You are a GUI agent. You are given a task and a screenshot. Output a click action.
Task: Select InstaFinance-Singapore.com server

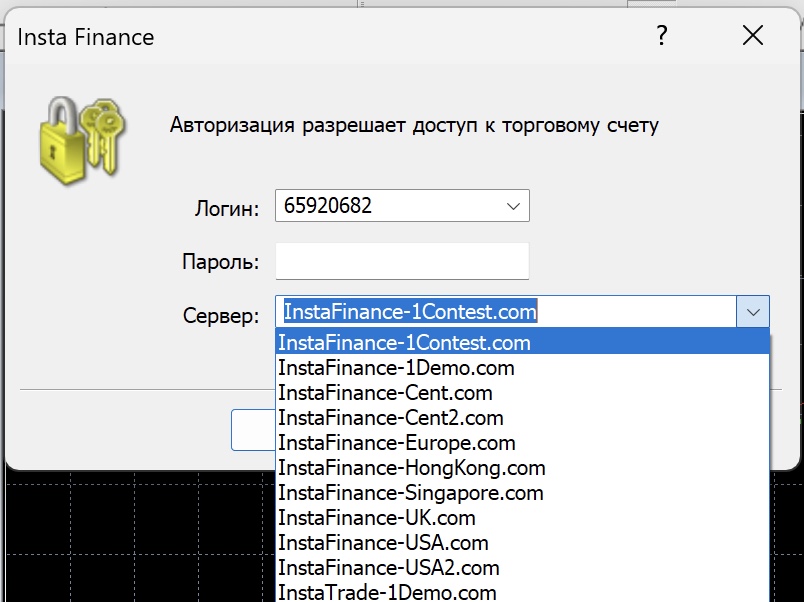522,493
